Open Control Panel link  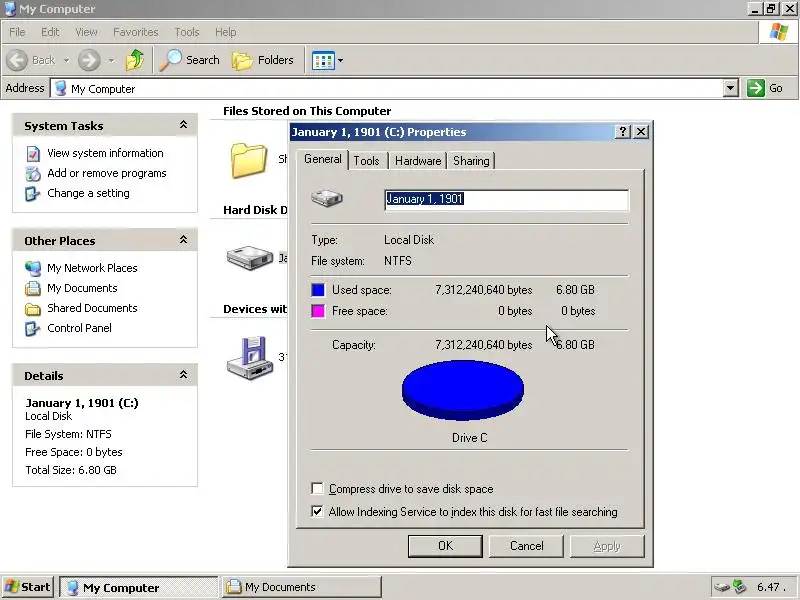point(79,328)
